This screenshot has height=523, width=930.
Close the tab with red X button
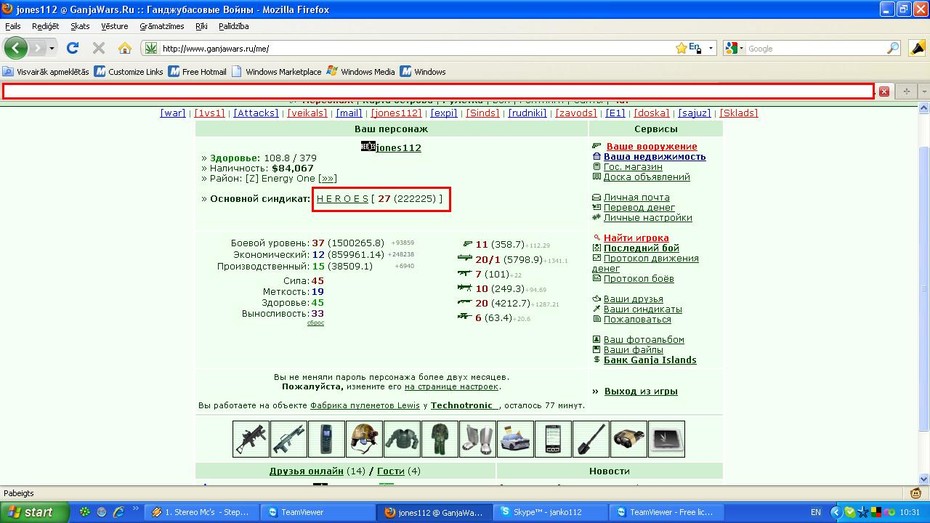point(884,91)
